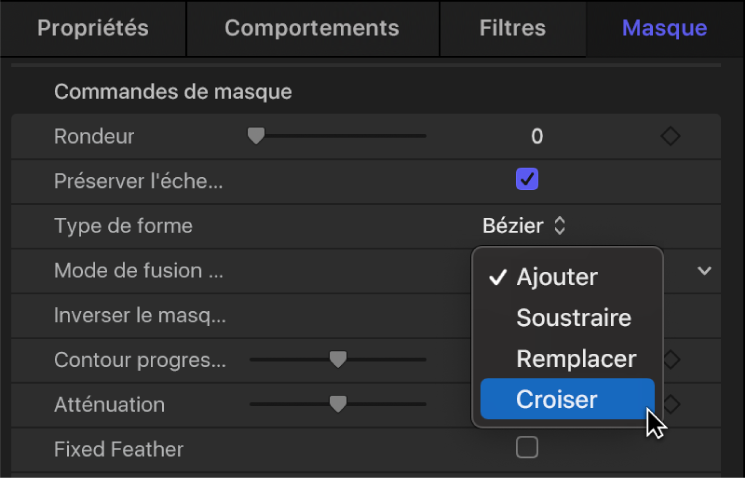Screen dimensions: 745x479
Task: Click the Contour progressif keyframe diamond icon
Action: [x=671, y=360]
